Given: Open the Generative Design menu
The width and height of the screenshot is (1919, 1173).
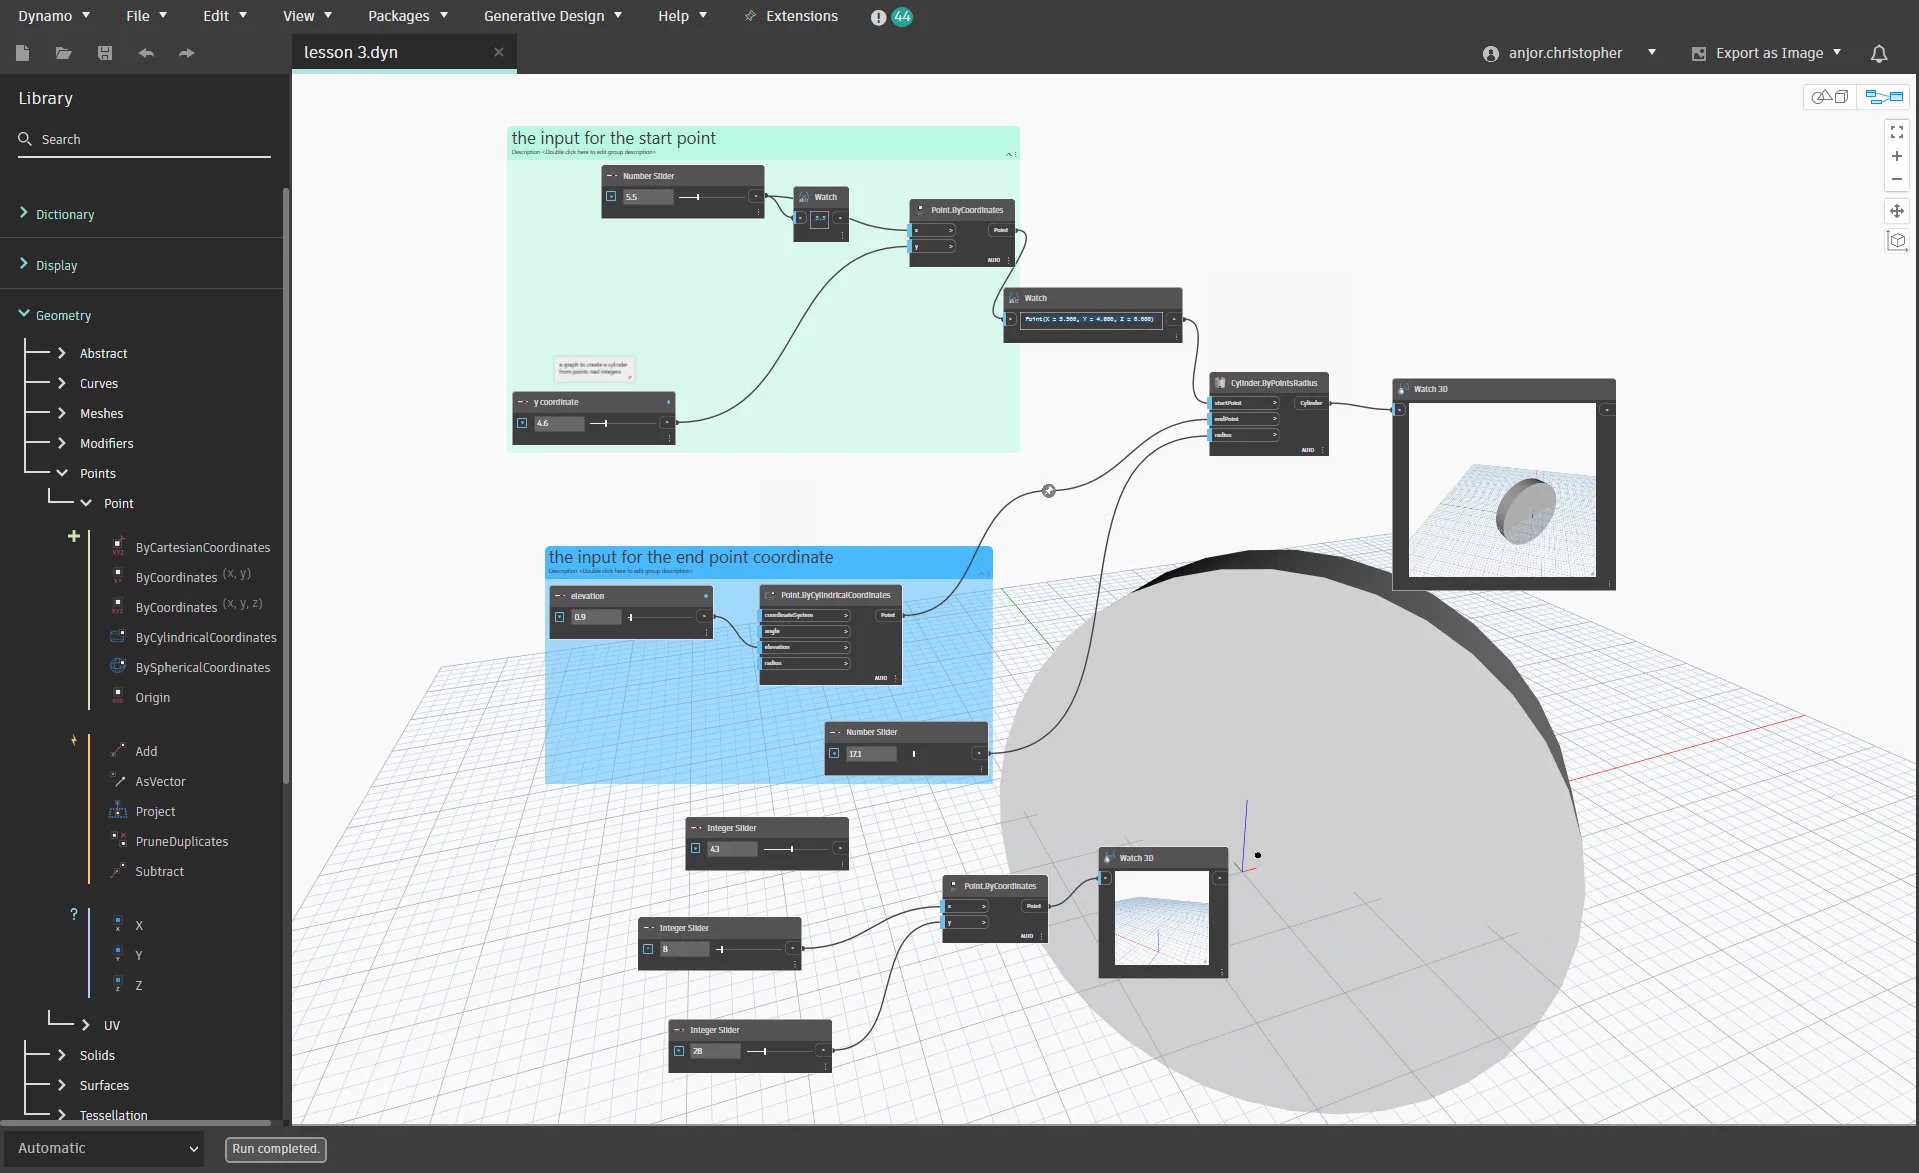Looking at the screenshot, I should click(553, 16).
